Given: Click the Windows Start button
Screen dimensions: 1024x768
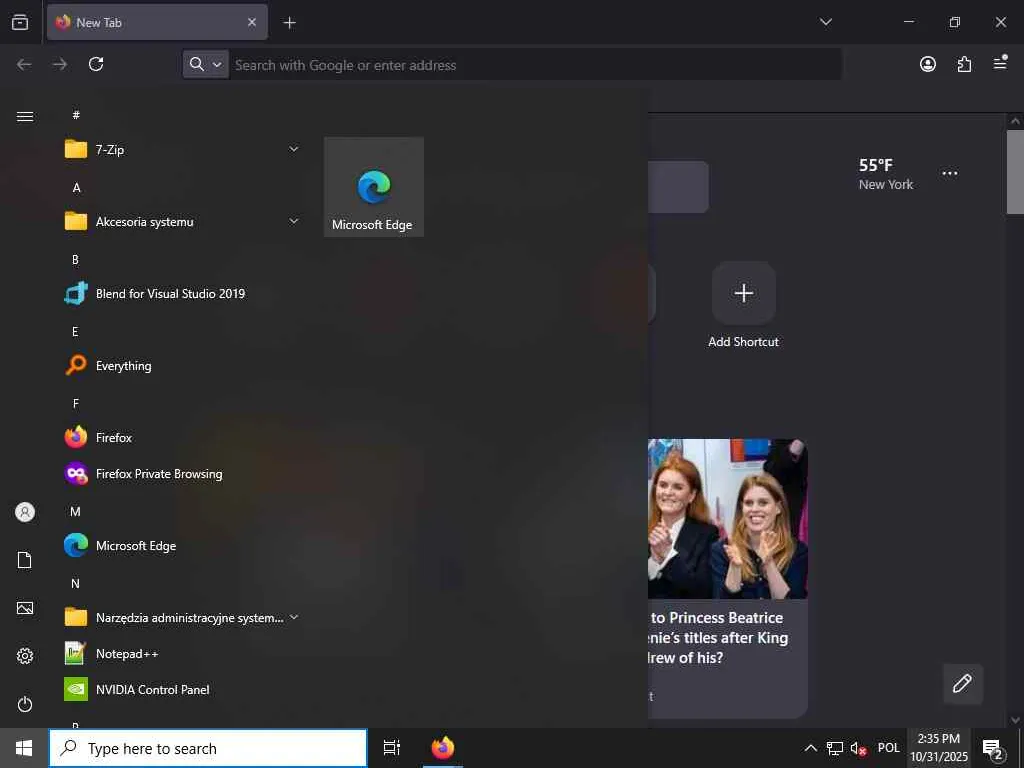Looking at the screenshot, I should tap(24, 748).
